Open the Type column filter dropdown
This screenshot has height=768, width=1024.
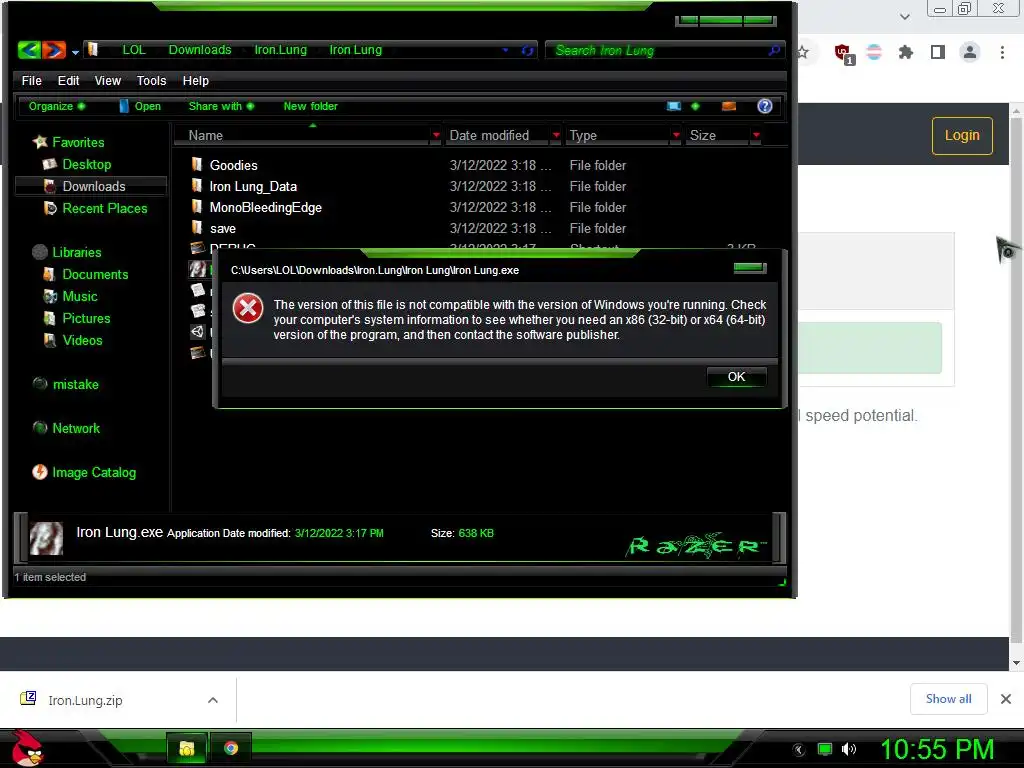[x=676, y=135]
